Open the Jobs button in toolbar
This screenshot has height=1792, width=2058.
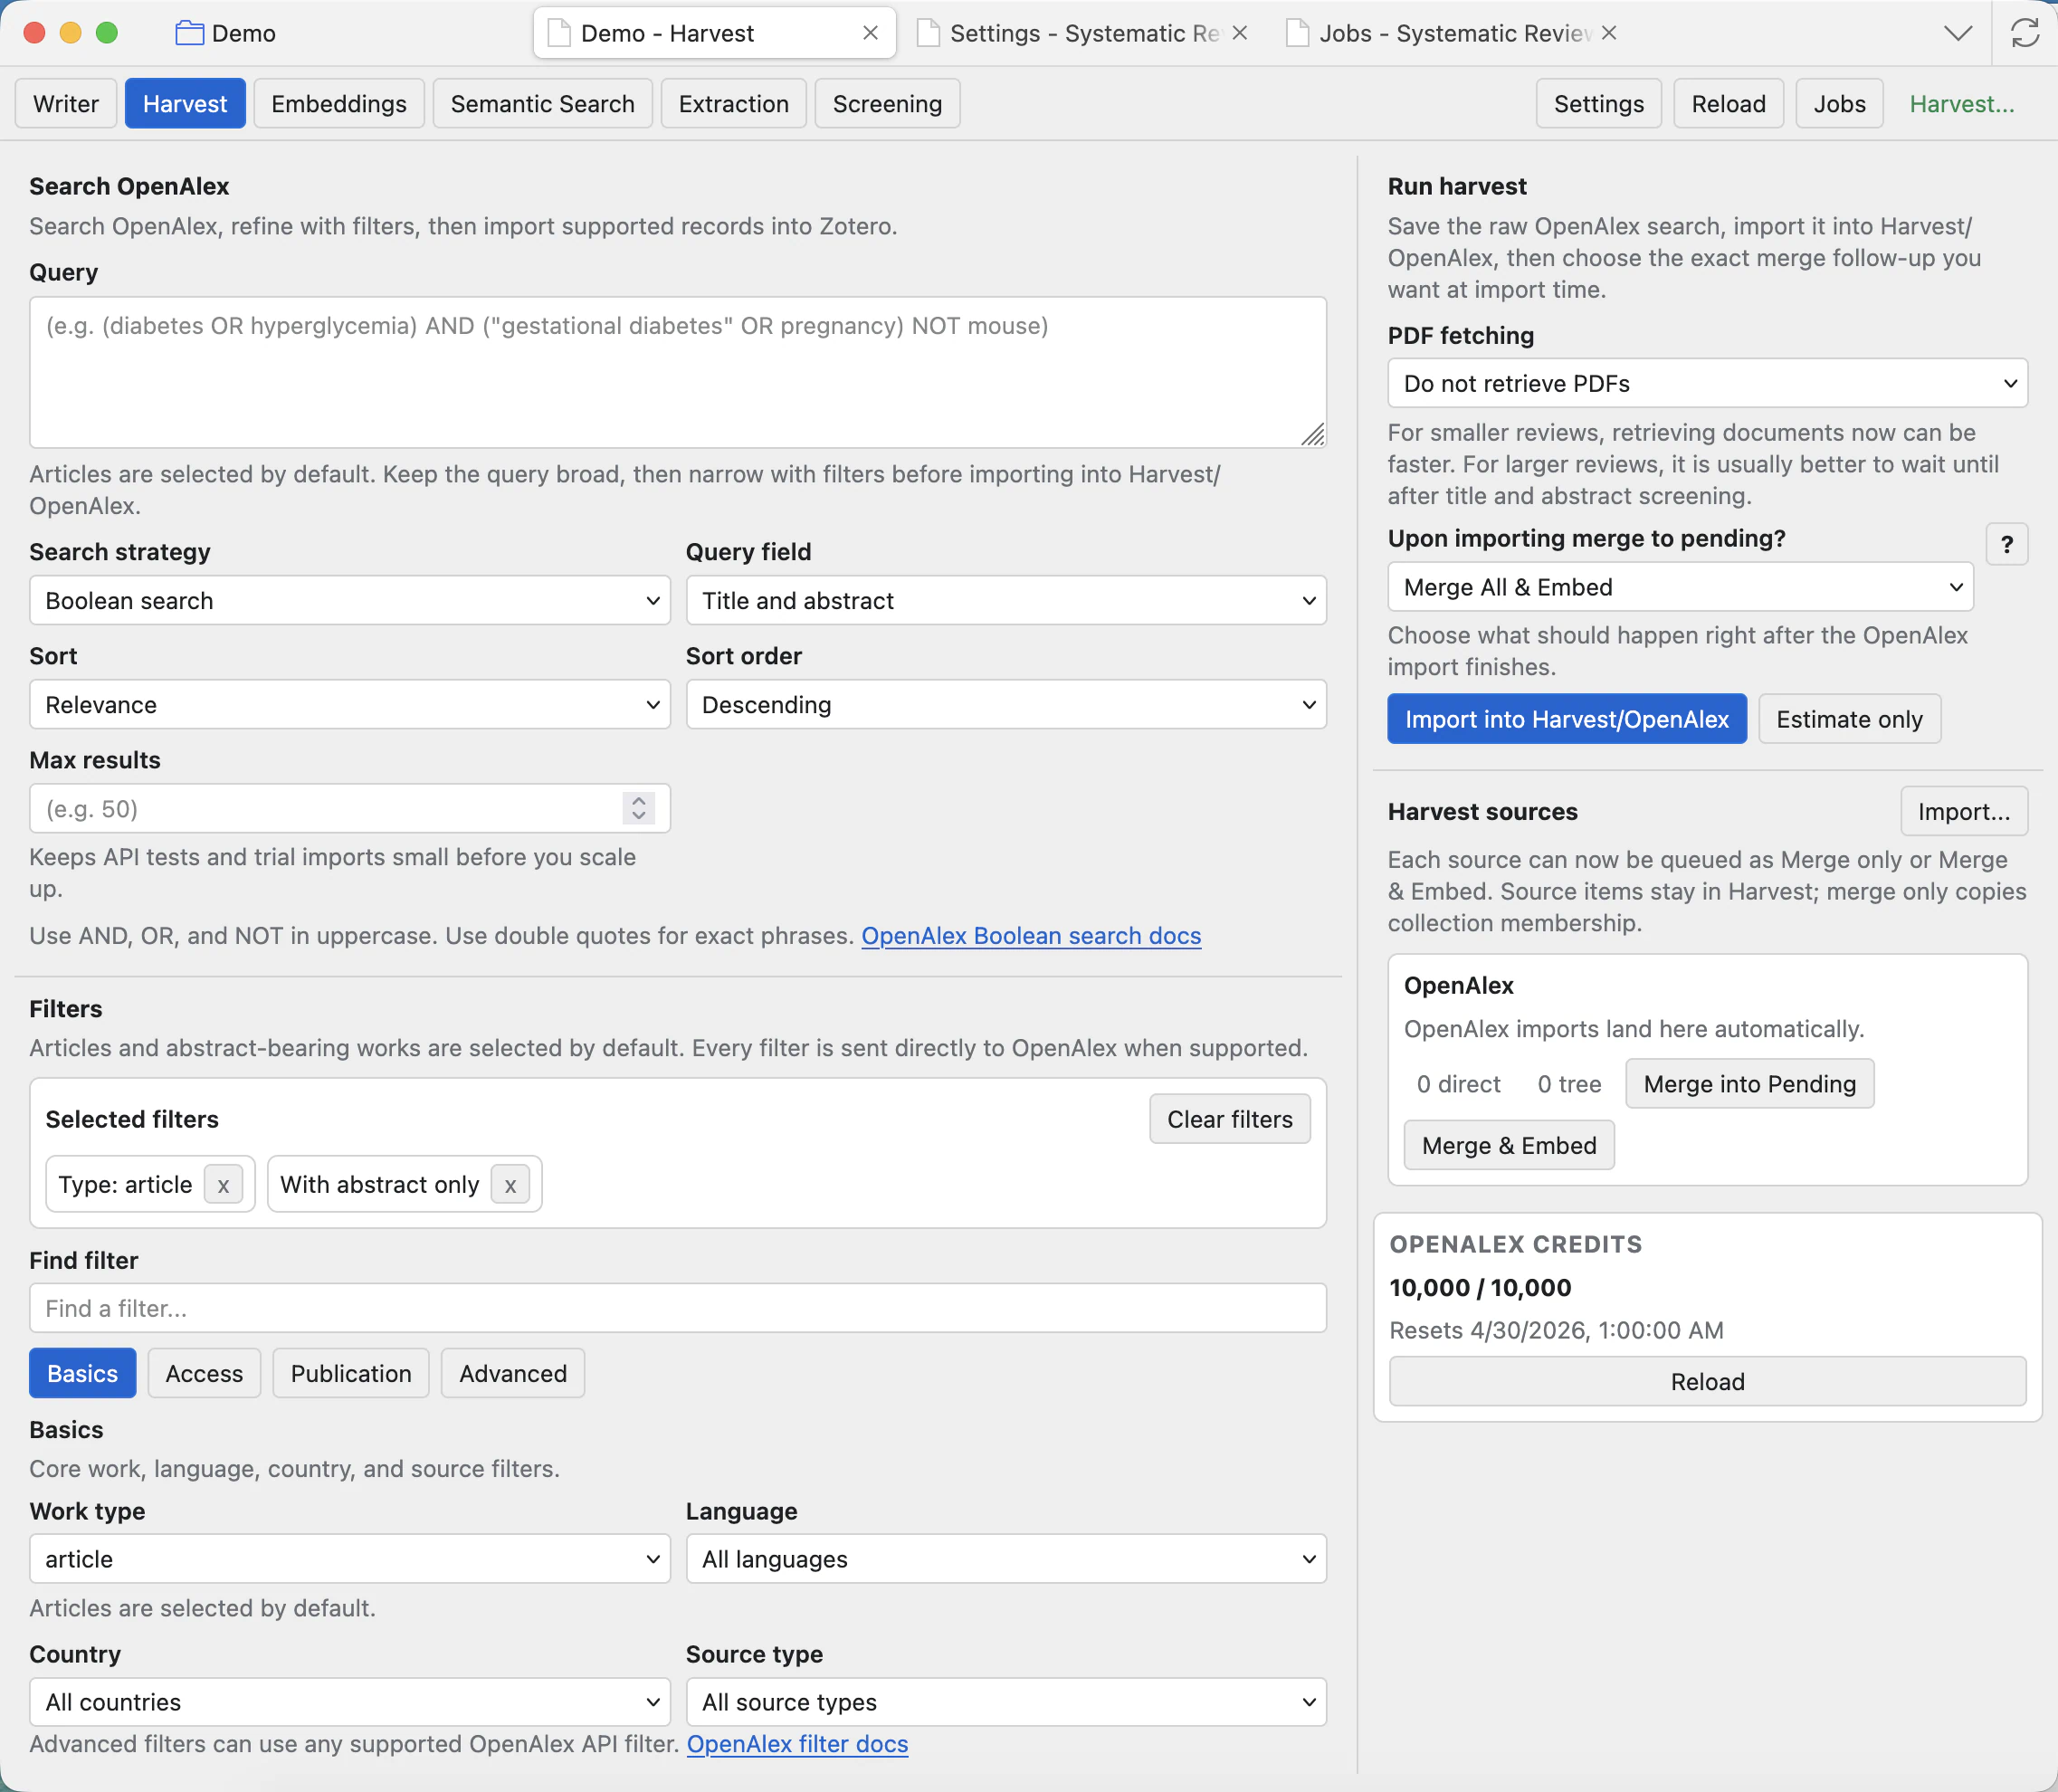pos(1839,104)
